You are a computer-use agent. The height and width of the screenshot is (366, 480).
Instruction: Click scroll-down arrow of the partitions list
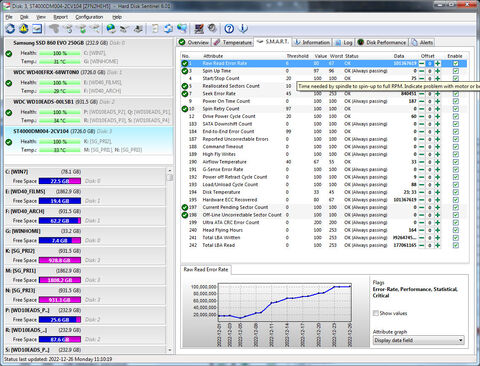click(x=170, y=350)
